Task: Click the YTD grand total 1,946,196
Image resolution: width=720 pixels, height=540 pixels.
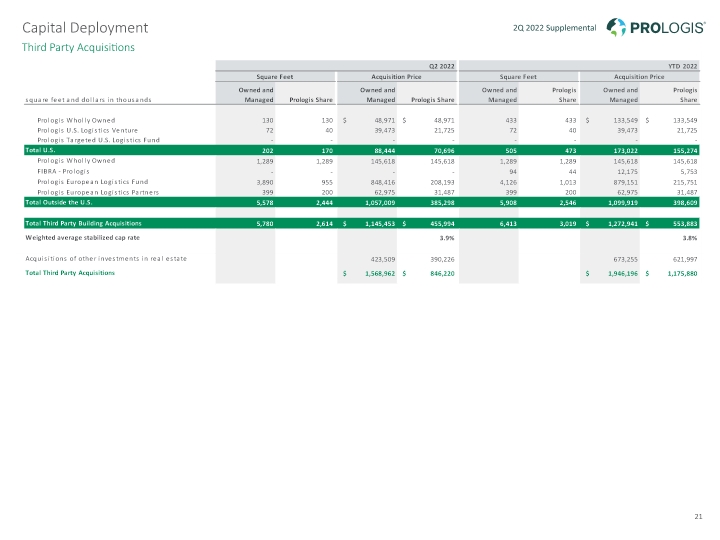Action: pyautogui.click(x=623, y=274)
